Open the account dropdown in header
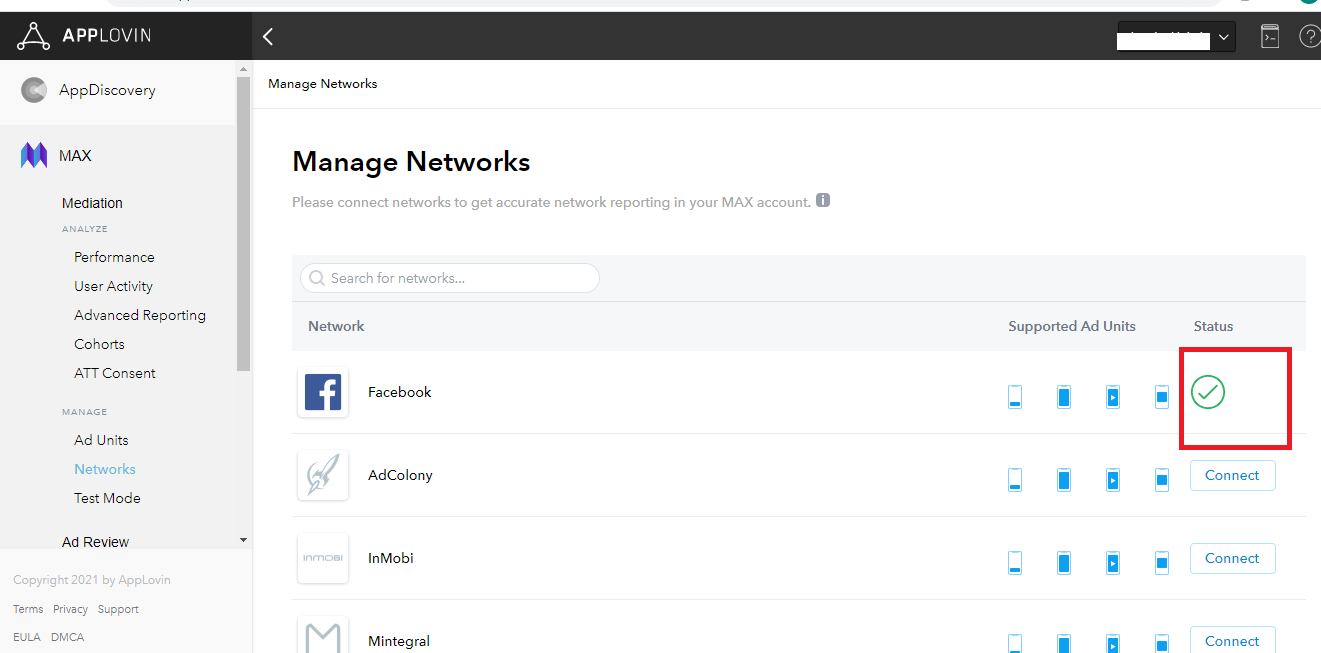Screen dimensions: 1321x653 [1176, 37]
